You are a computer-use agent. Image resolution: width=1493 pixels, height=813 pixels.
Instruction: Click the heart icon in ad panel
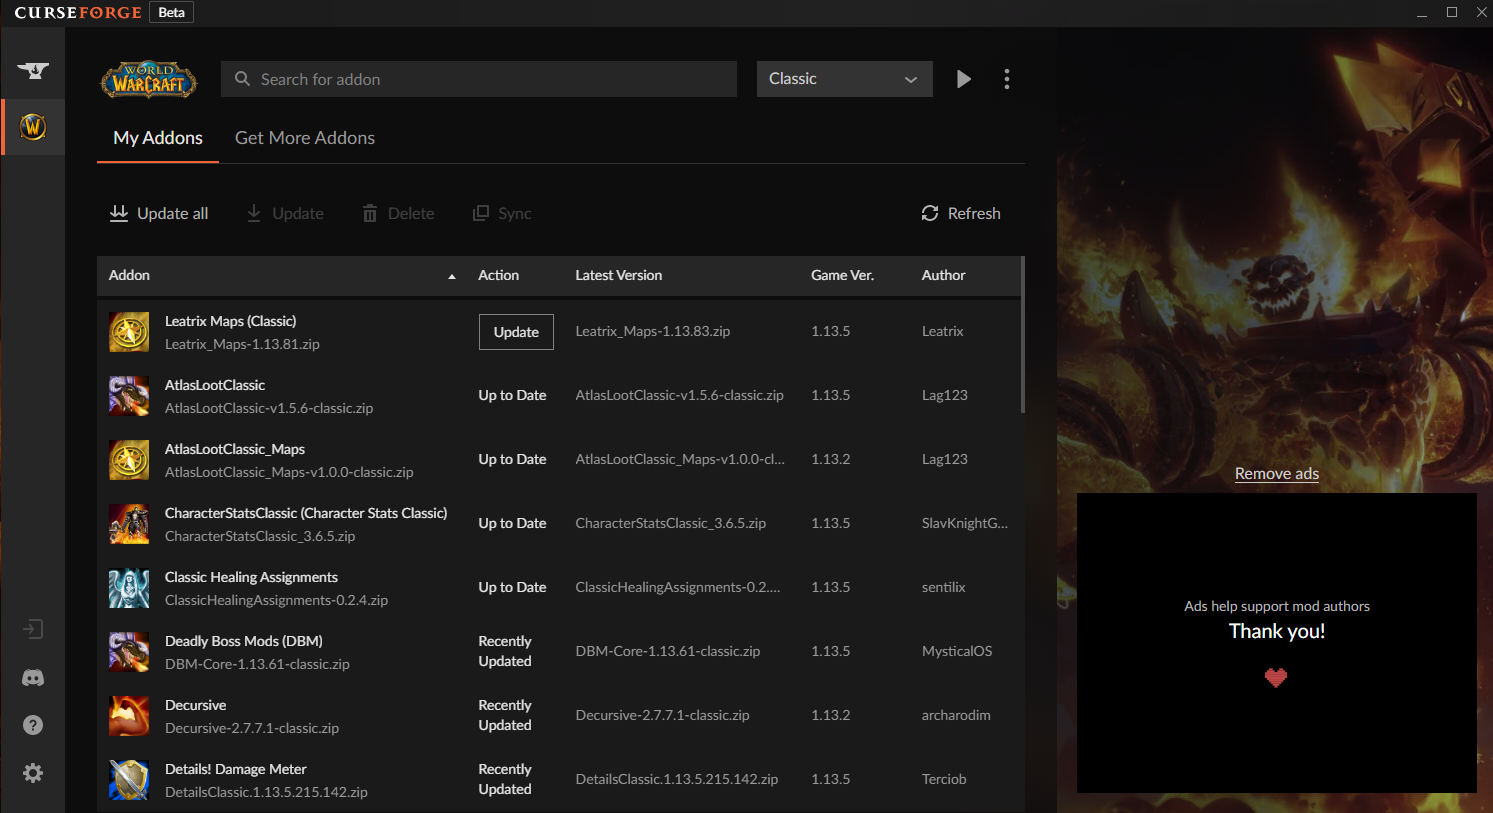point(1276,678)
